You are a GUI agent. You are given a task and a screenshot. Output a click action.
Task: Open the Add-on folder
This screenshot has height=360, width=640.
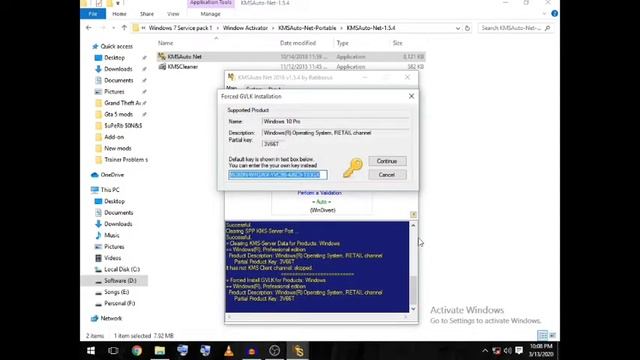[x=114, y=137]
